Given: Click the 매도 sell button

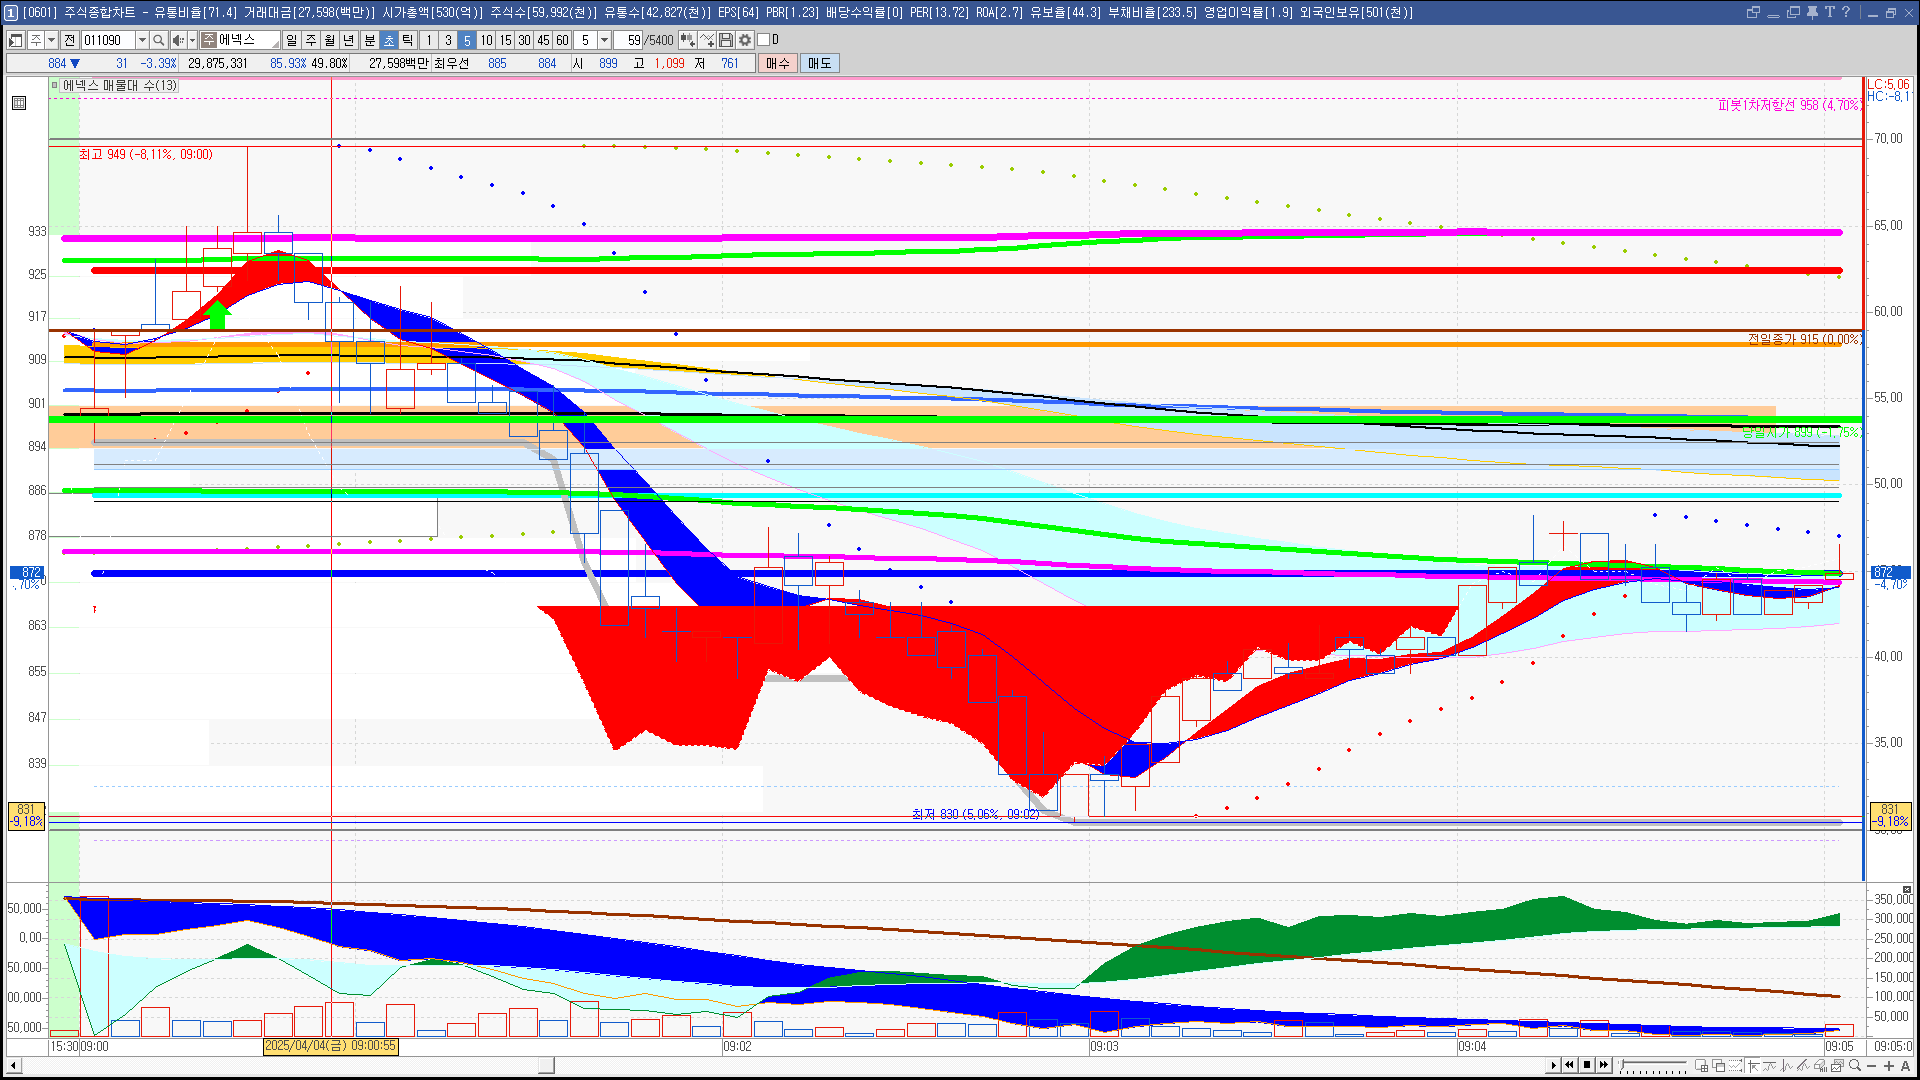Looking at the screenshot, I should pos(820,63).
